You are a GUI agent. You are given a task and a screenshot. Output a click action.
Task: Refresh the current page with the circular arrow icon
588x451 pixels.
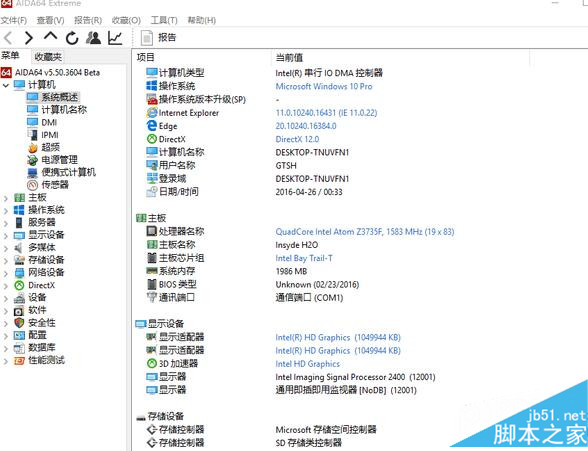click(72, 38)
